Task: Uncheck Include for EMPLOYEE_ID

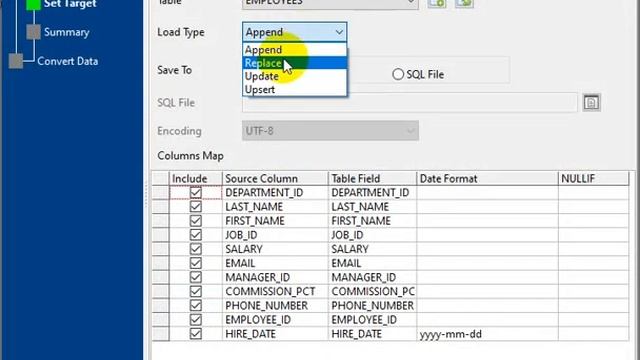Action: [x=196, y=320]
